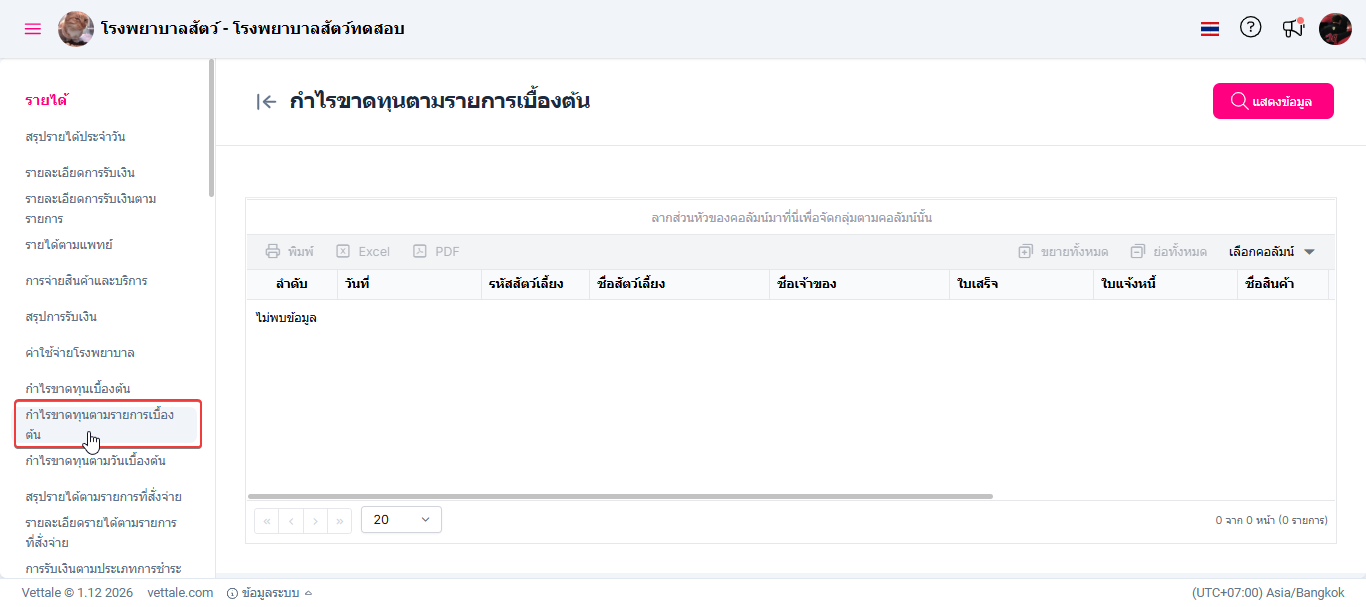
Task: Open user profile avatar
Action: pos(1335,29)
